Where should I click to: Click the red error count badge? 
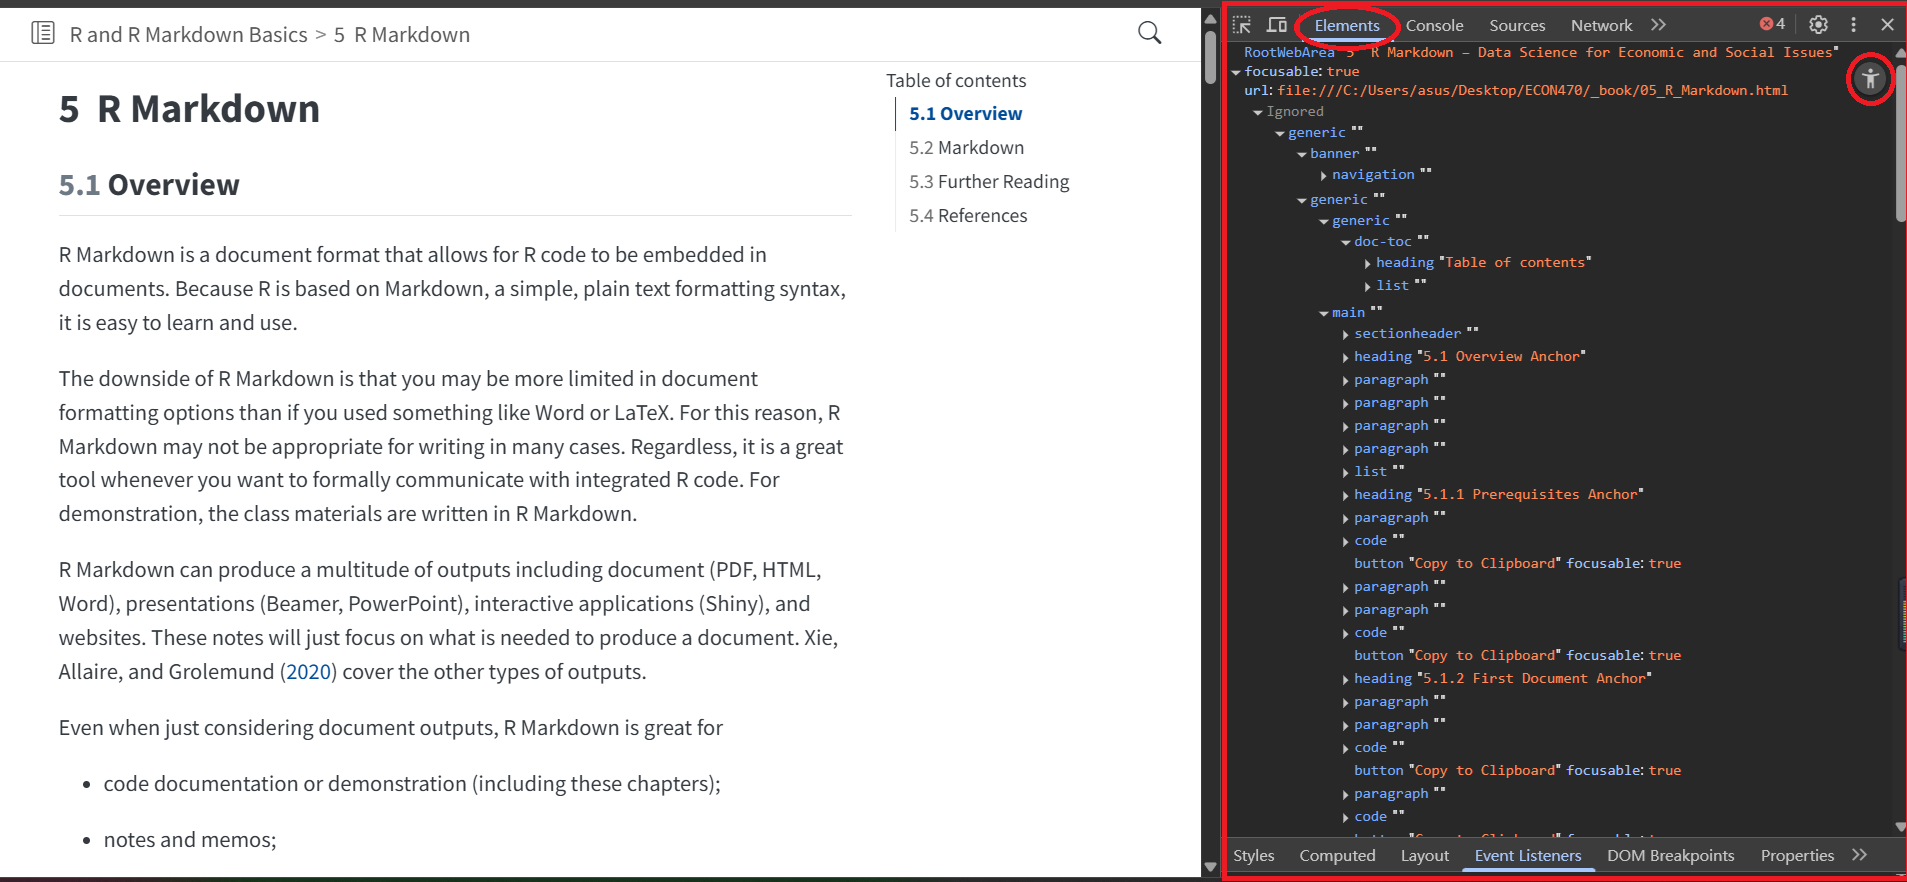click(x=1772, y=24)
